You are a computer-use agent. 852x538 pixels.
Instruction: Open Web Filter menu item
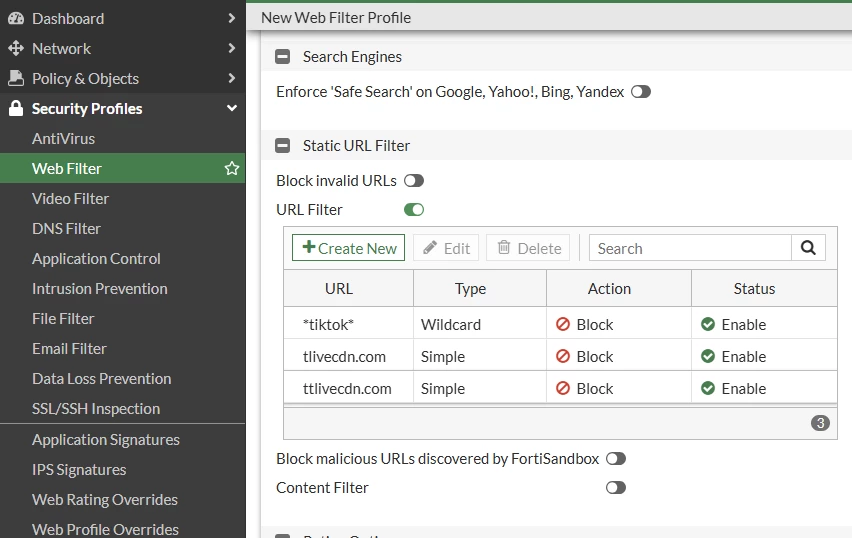(x=123, y=168)
